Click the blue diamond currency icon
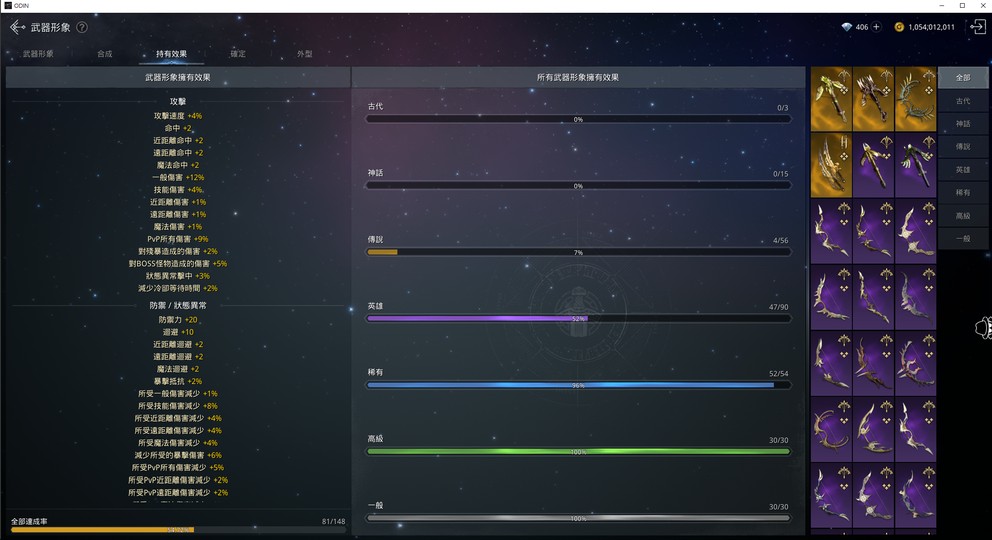 [x=846, y=27]
